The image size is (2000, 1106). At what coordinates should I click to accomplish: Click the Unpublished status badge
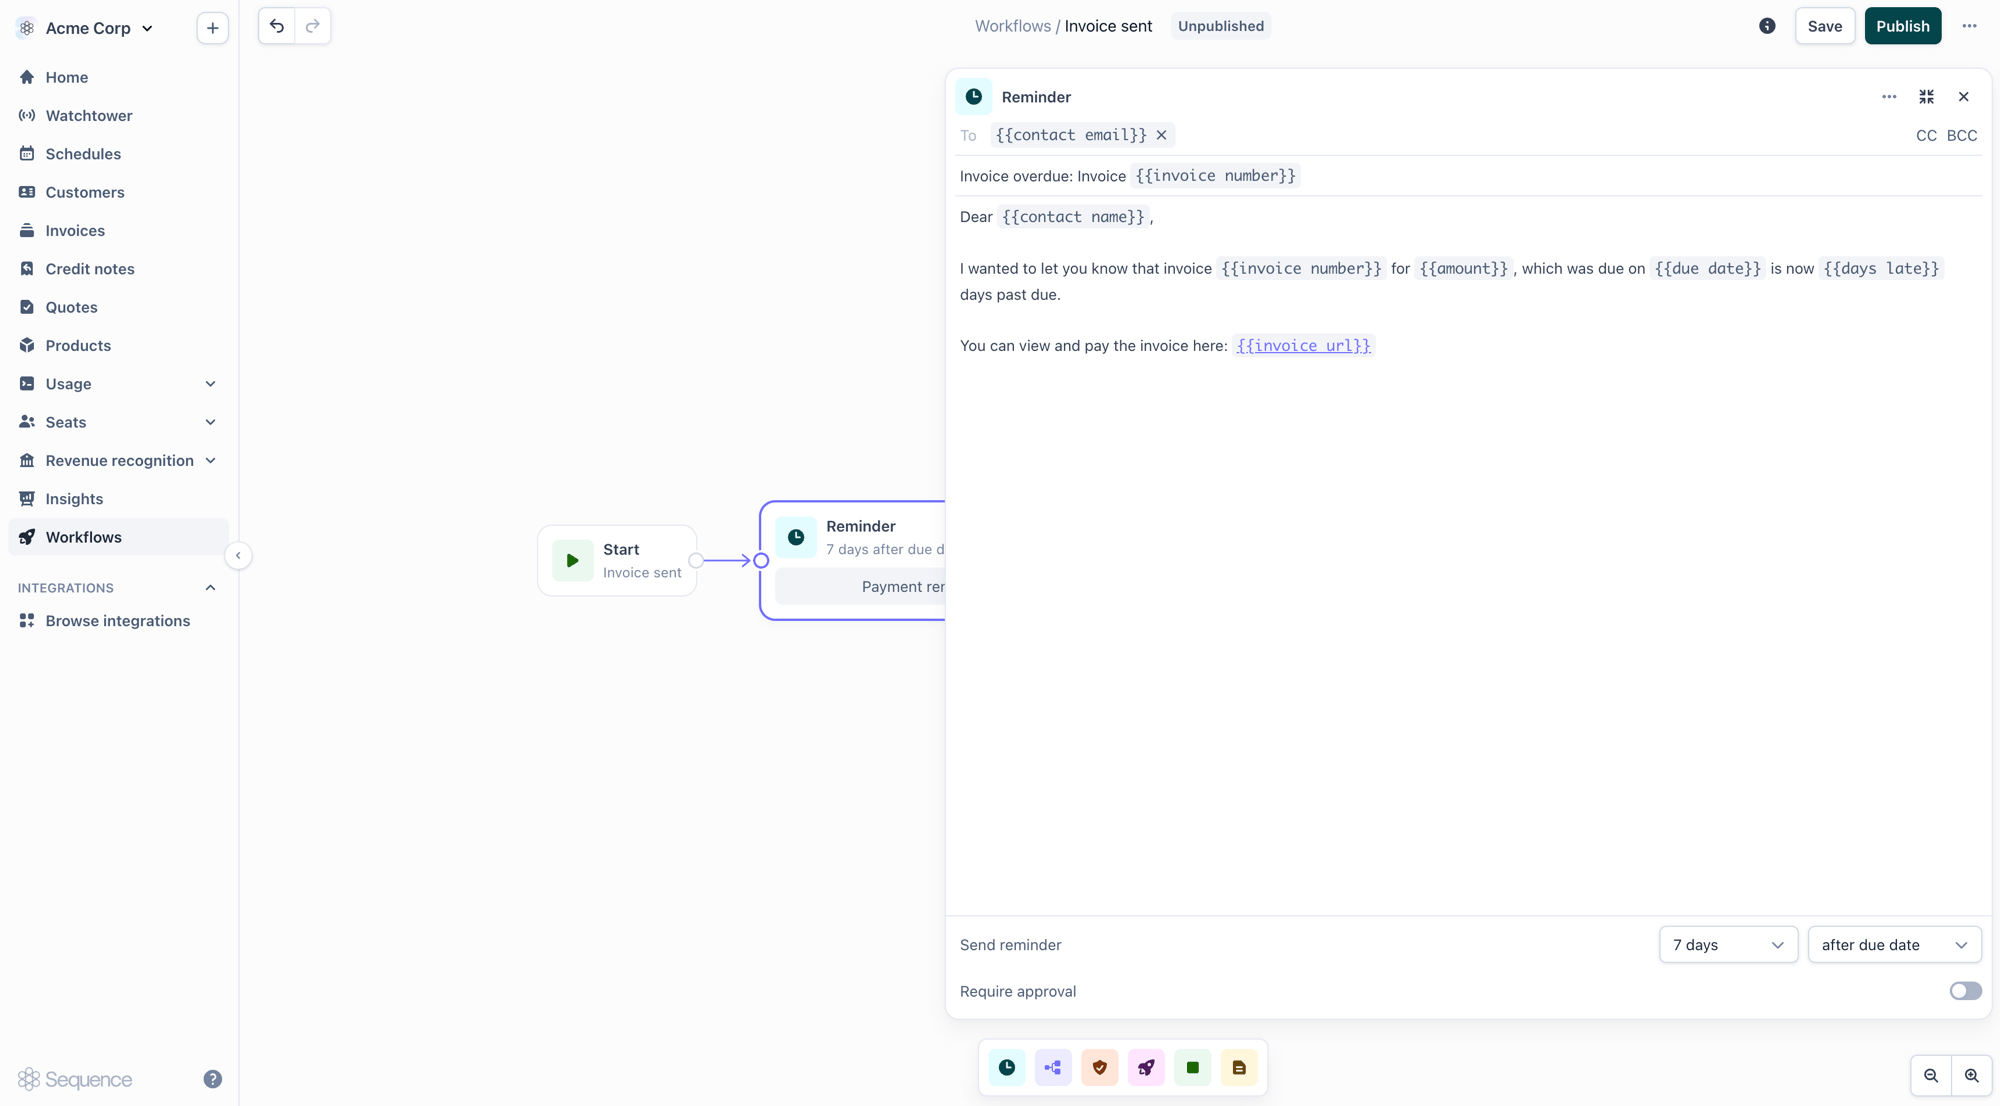pyautogui.click(x=1220, y=26)
